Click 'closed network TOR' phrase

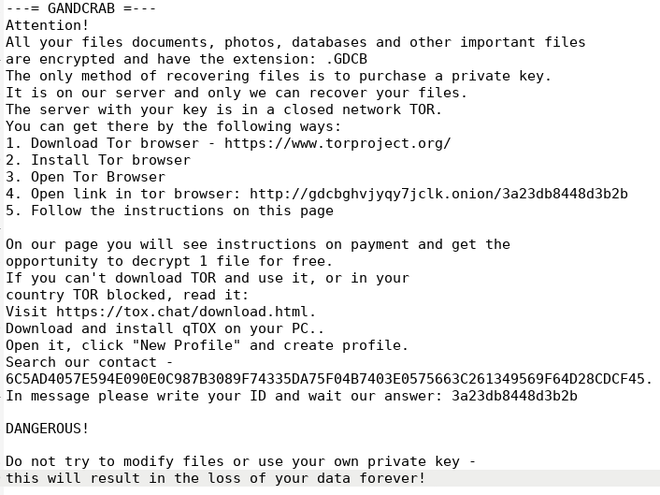[358, 109]
